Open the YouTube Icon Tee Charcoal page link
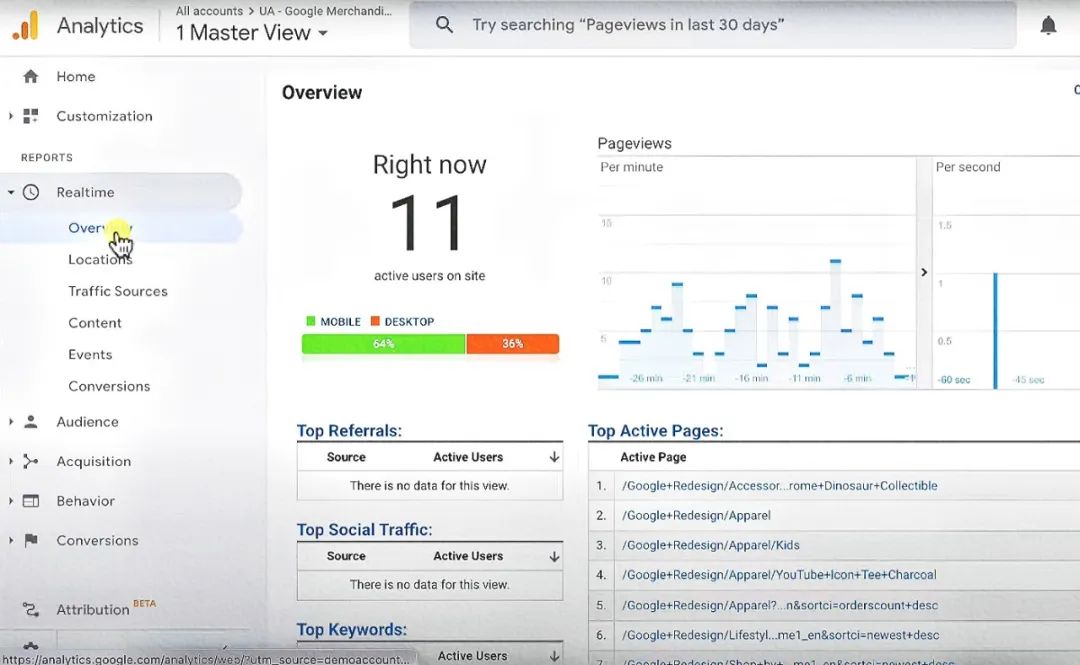This screenshot has width=1080, height=665. tap(778, 574)
